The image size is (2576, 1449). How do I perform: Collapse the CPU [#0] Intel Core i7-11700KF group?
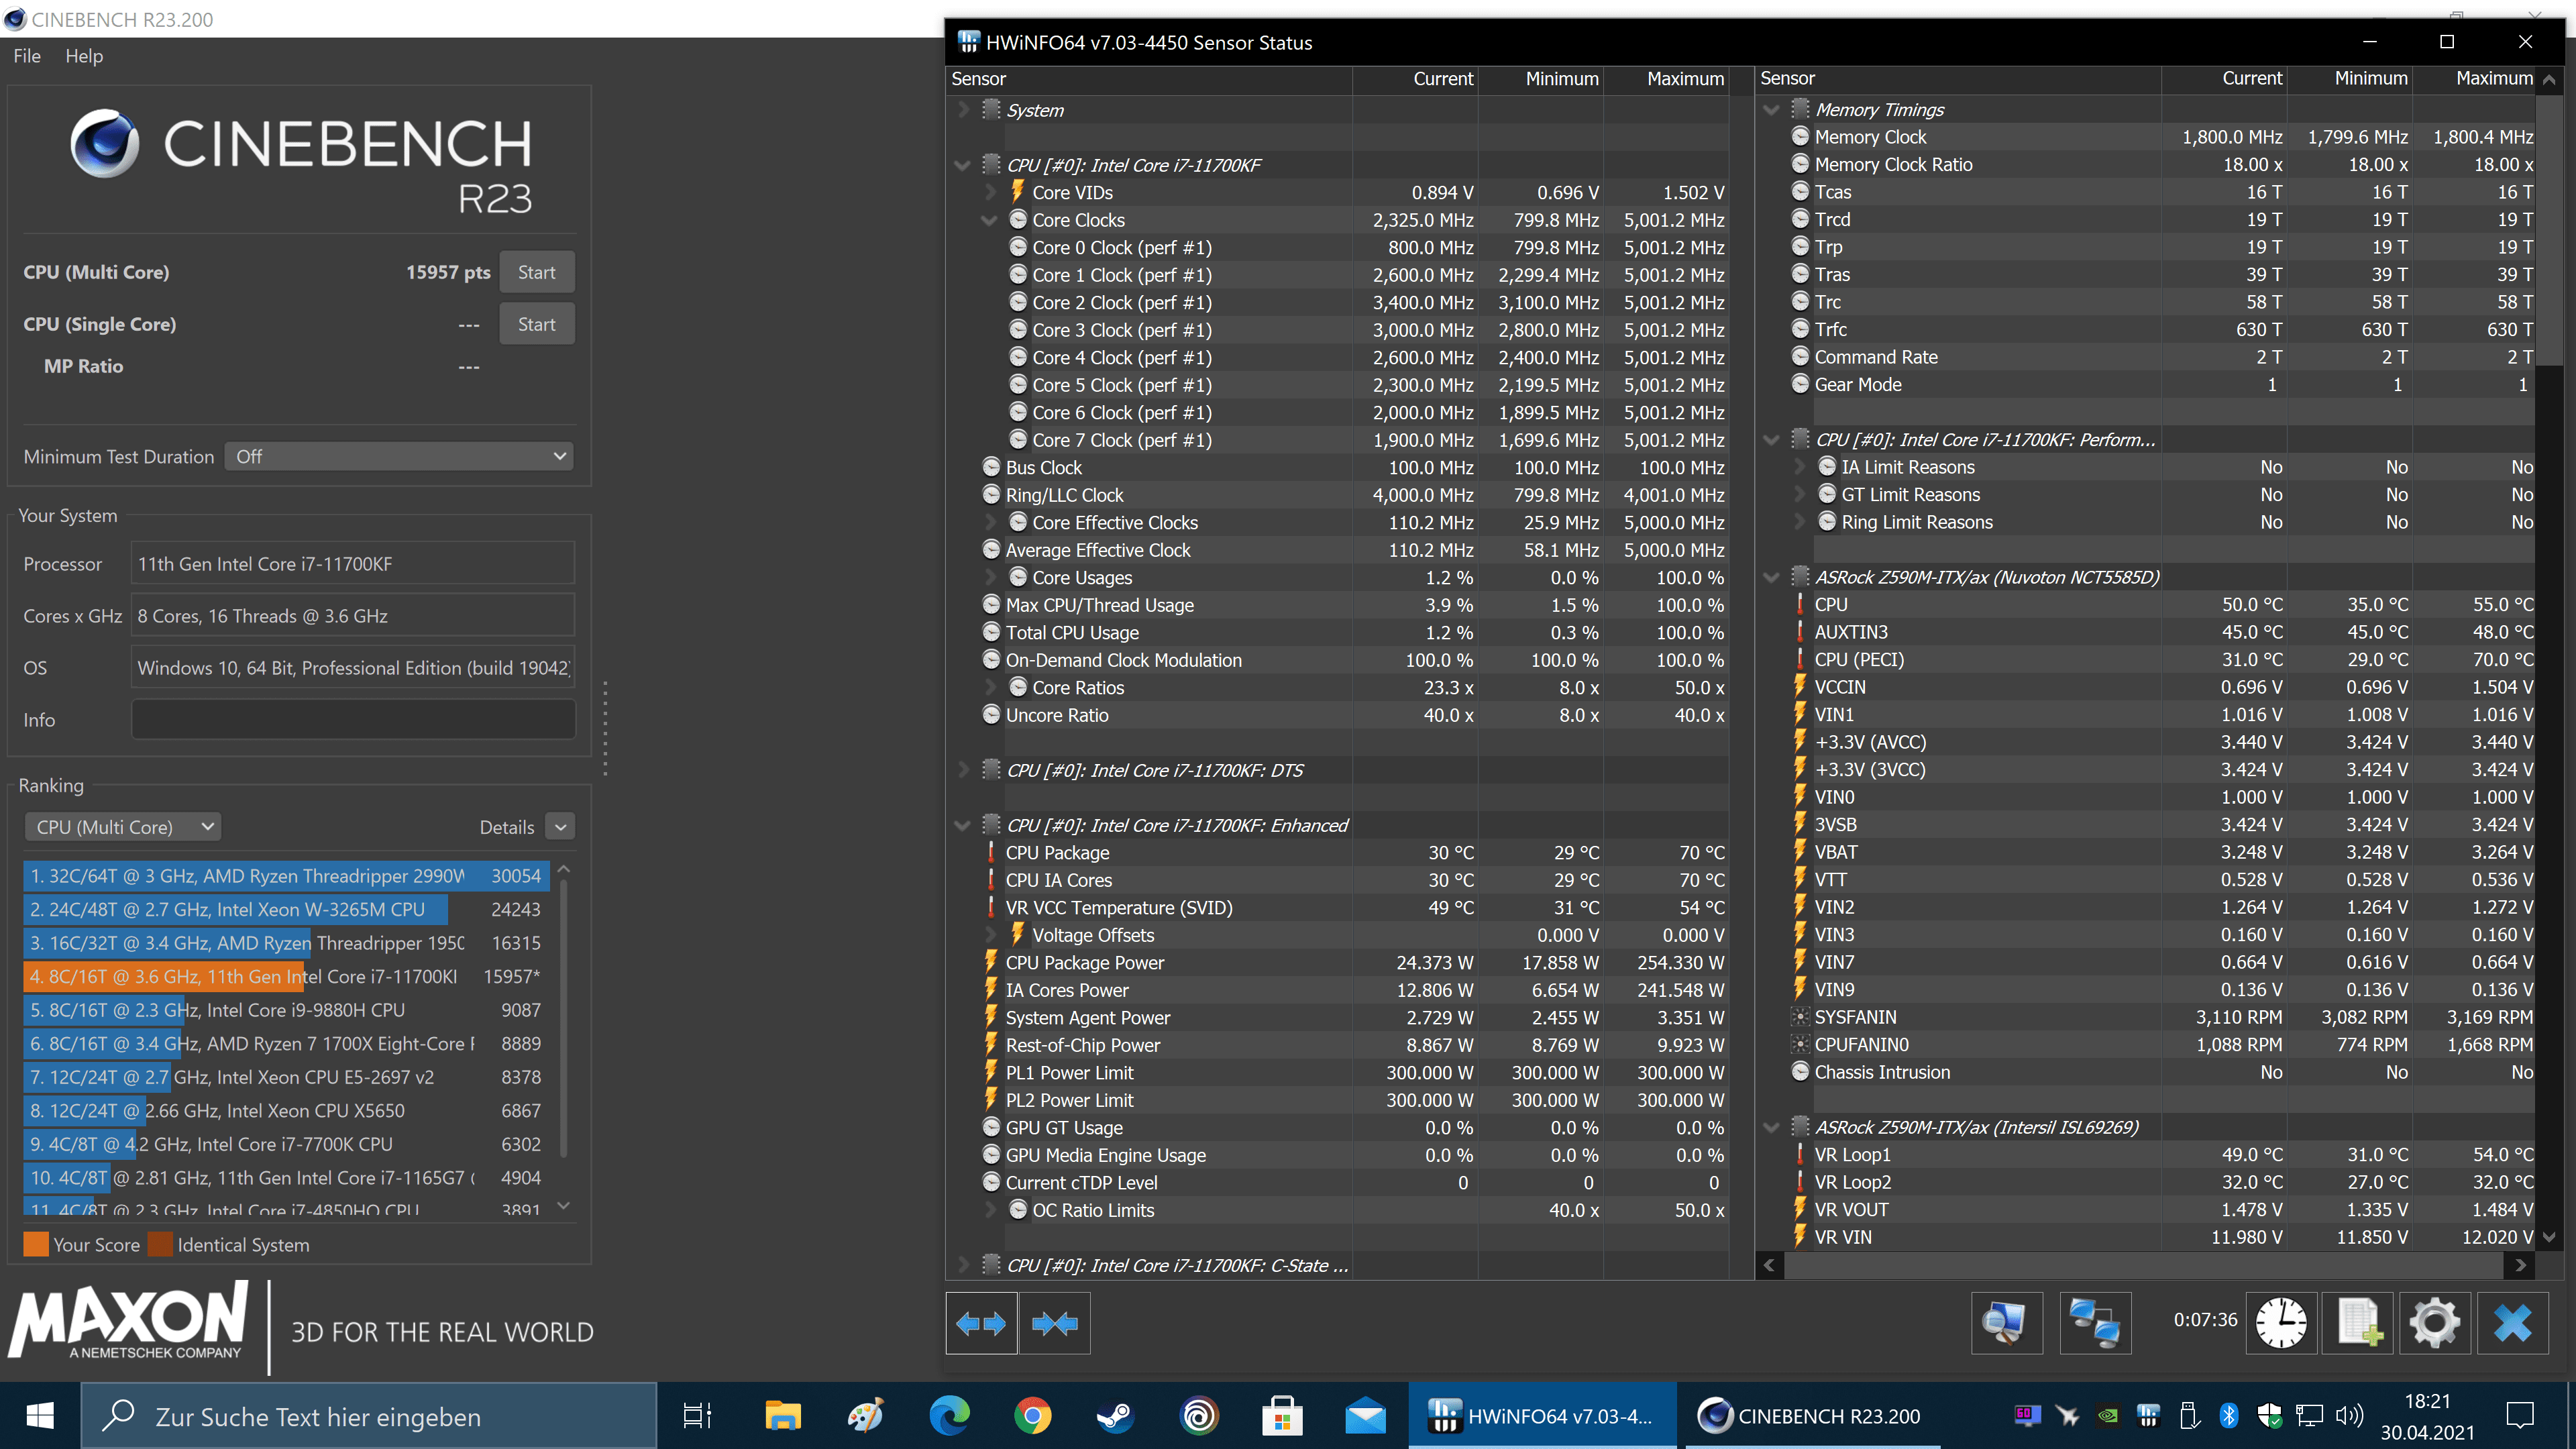[x=963, y=165]
